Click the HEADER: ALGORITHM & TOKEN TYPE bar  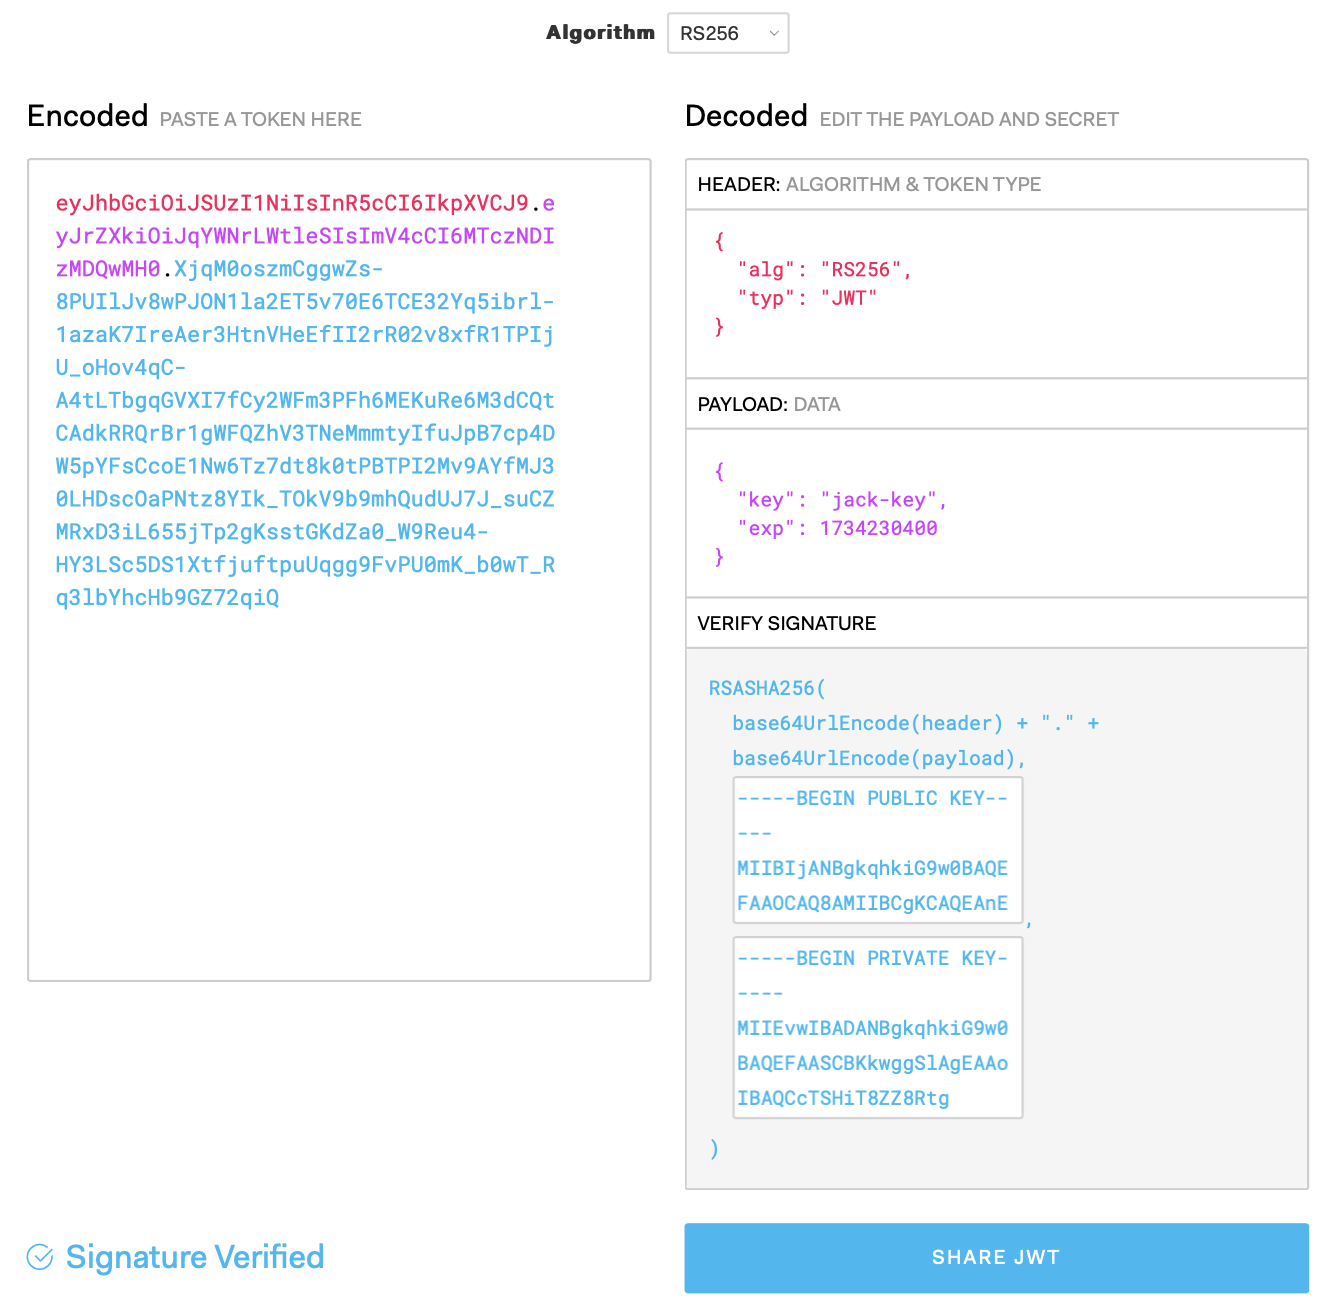[995, 184]
